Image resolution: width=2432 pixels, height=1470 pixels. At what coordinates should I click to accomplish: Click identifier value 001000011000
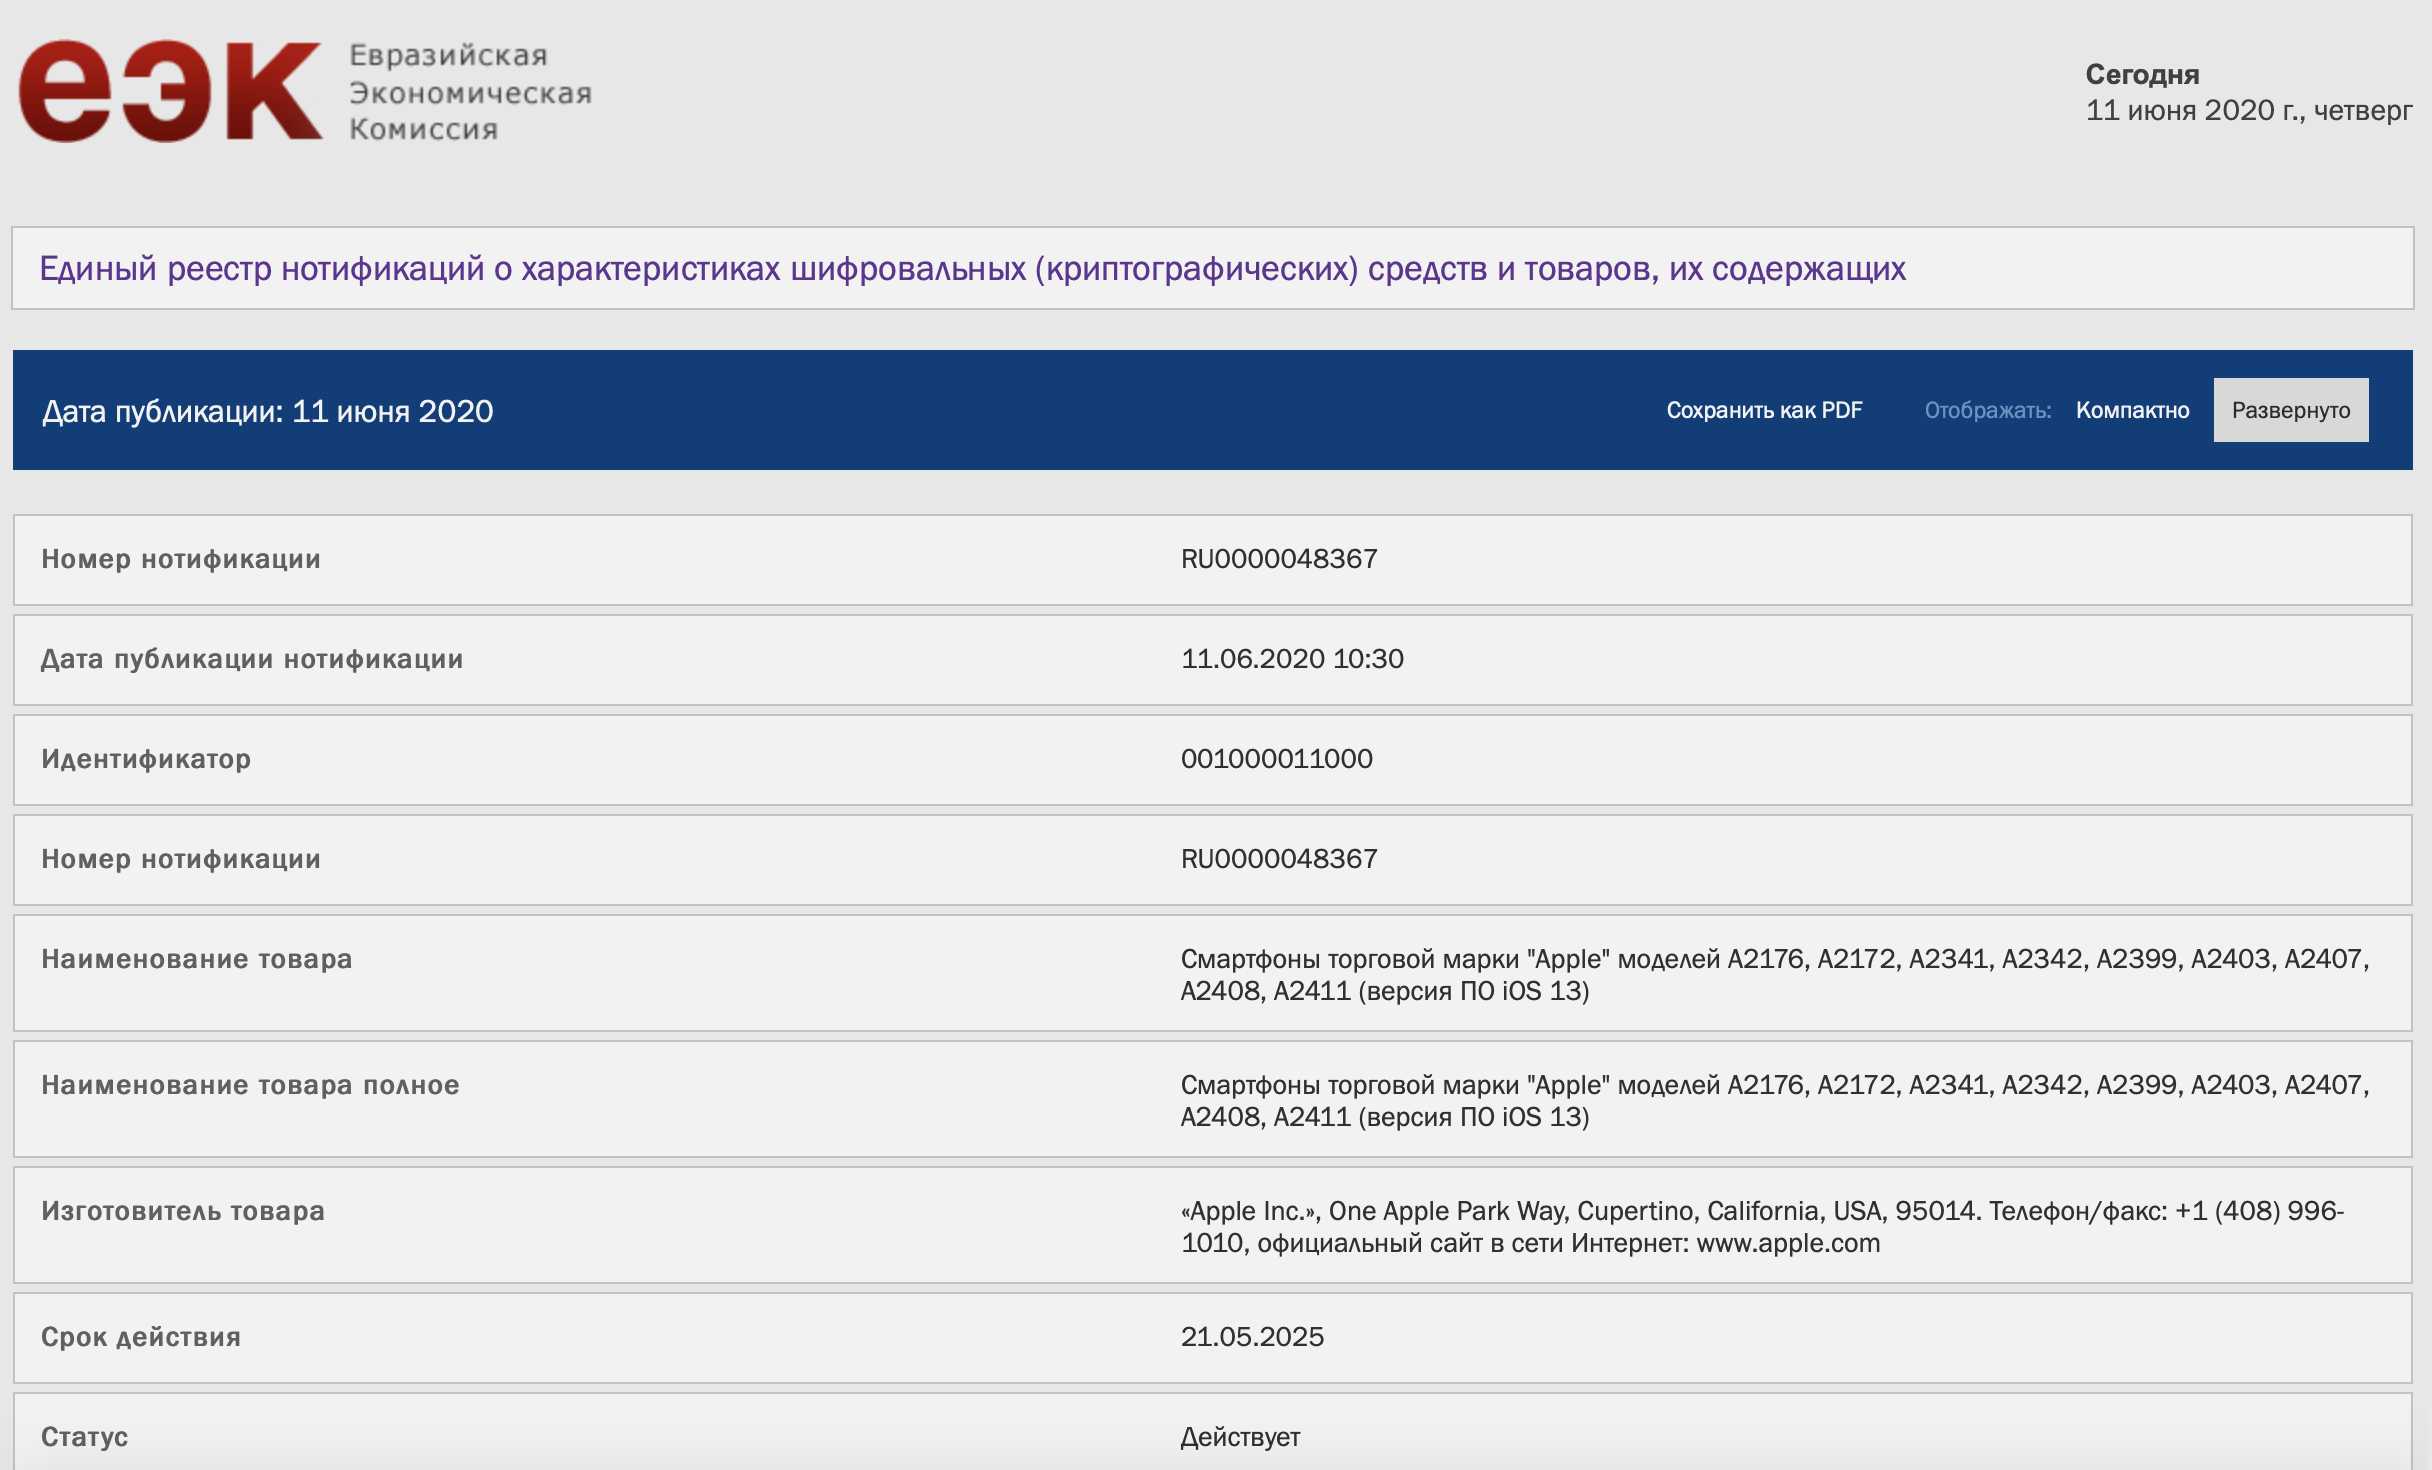(x=1276, y=759)
